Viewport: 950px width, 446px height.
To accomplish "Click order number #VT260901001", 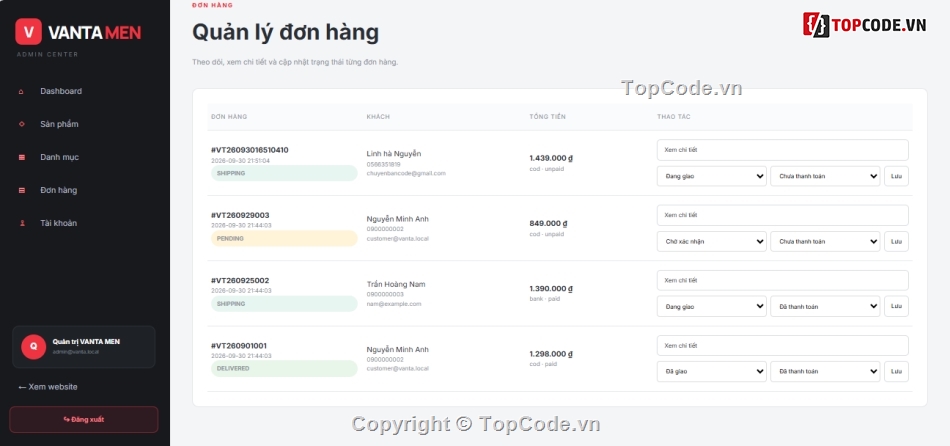I will [x=240, y=346].
